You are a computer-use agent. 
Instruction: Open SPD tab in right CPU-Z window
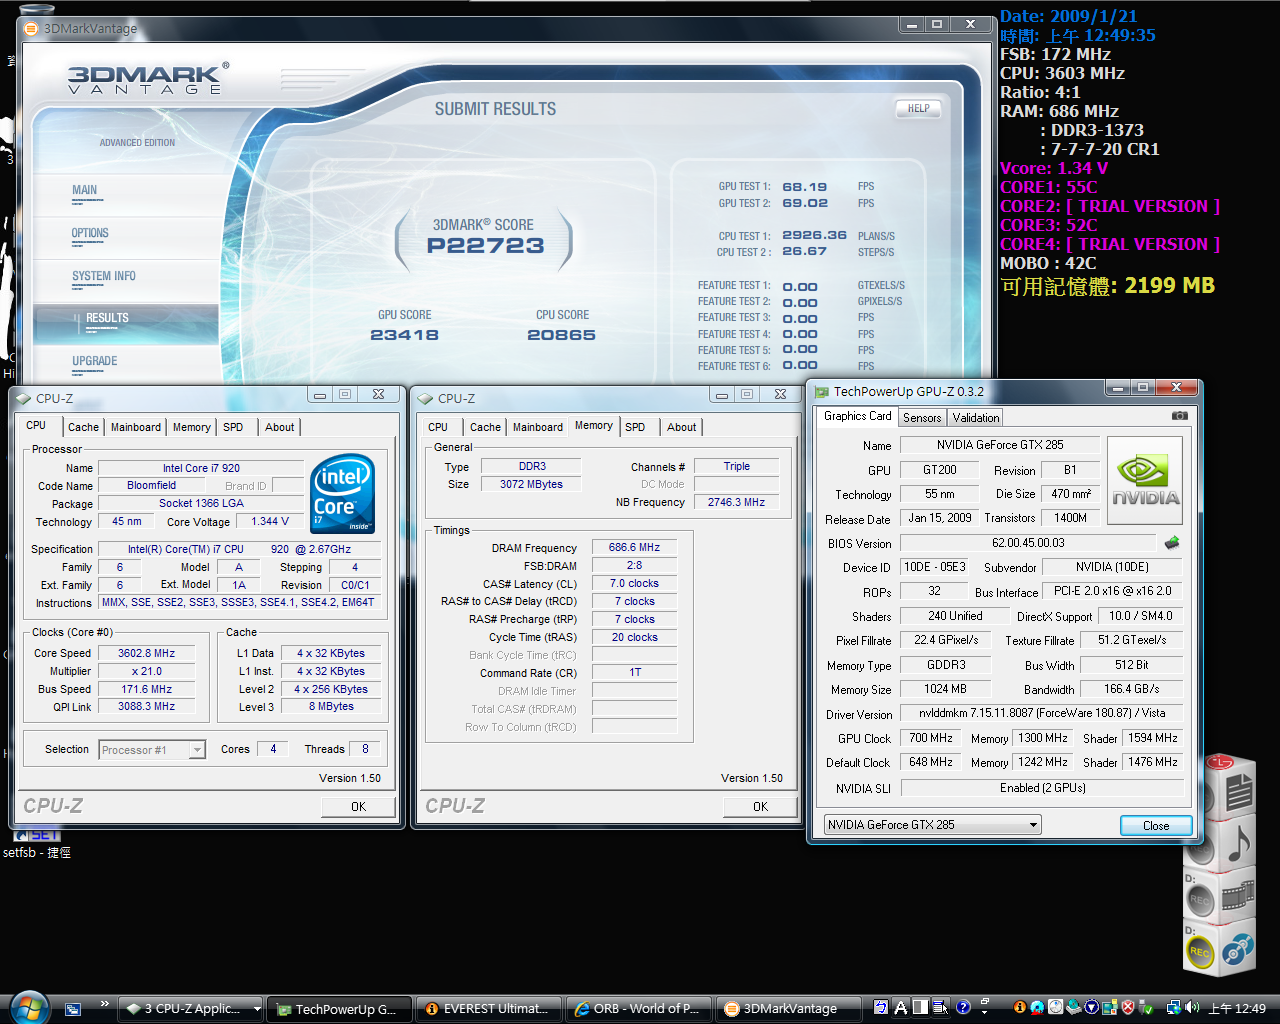[635, 427]
